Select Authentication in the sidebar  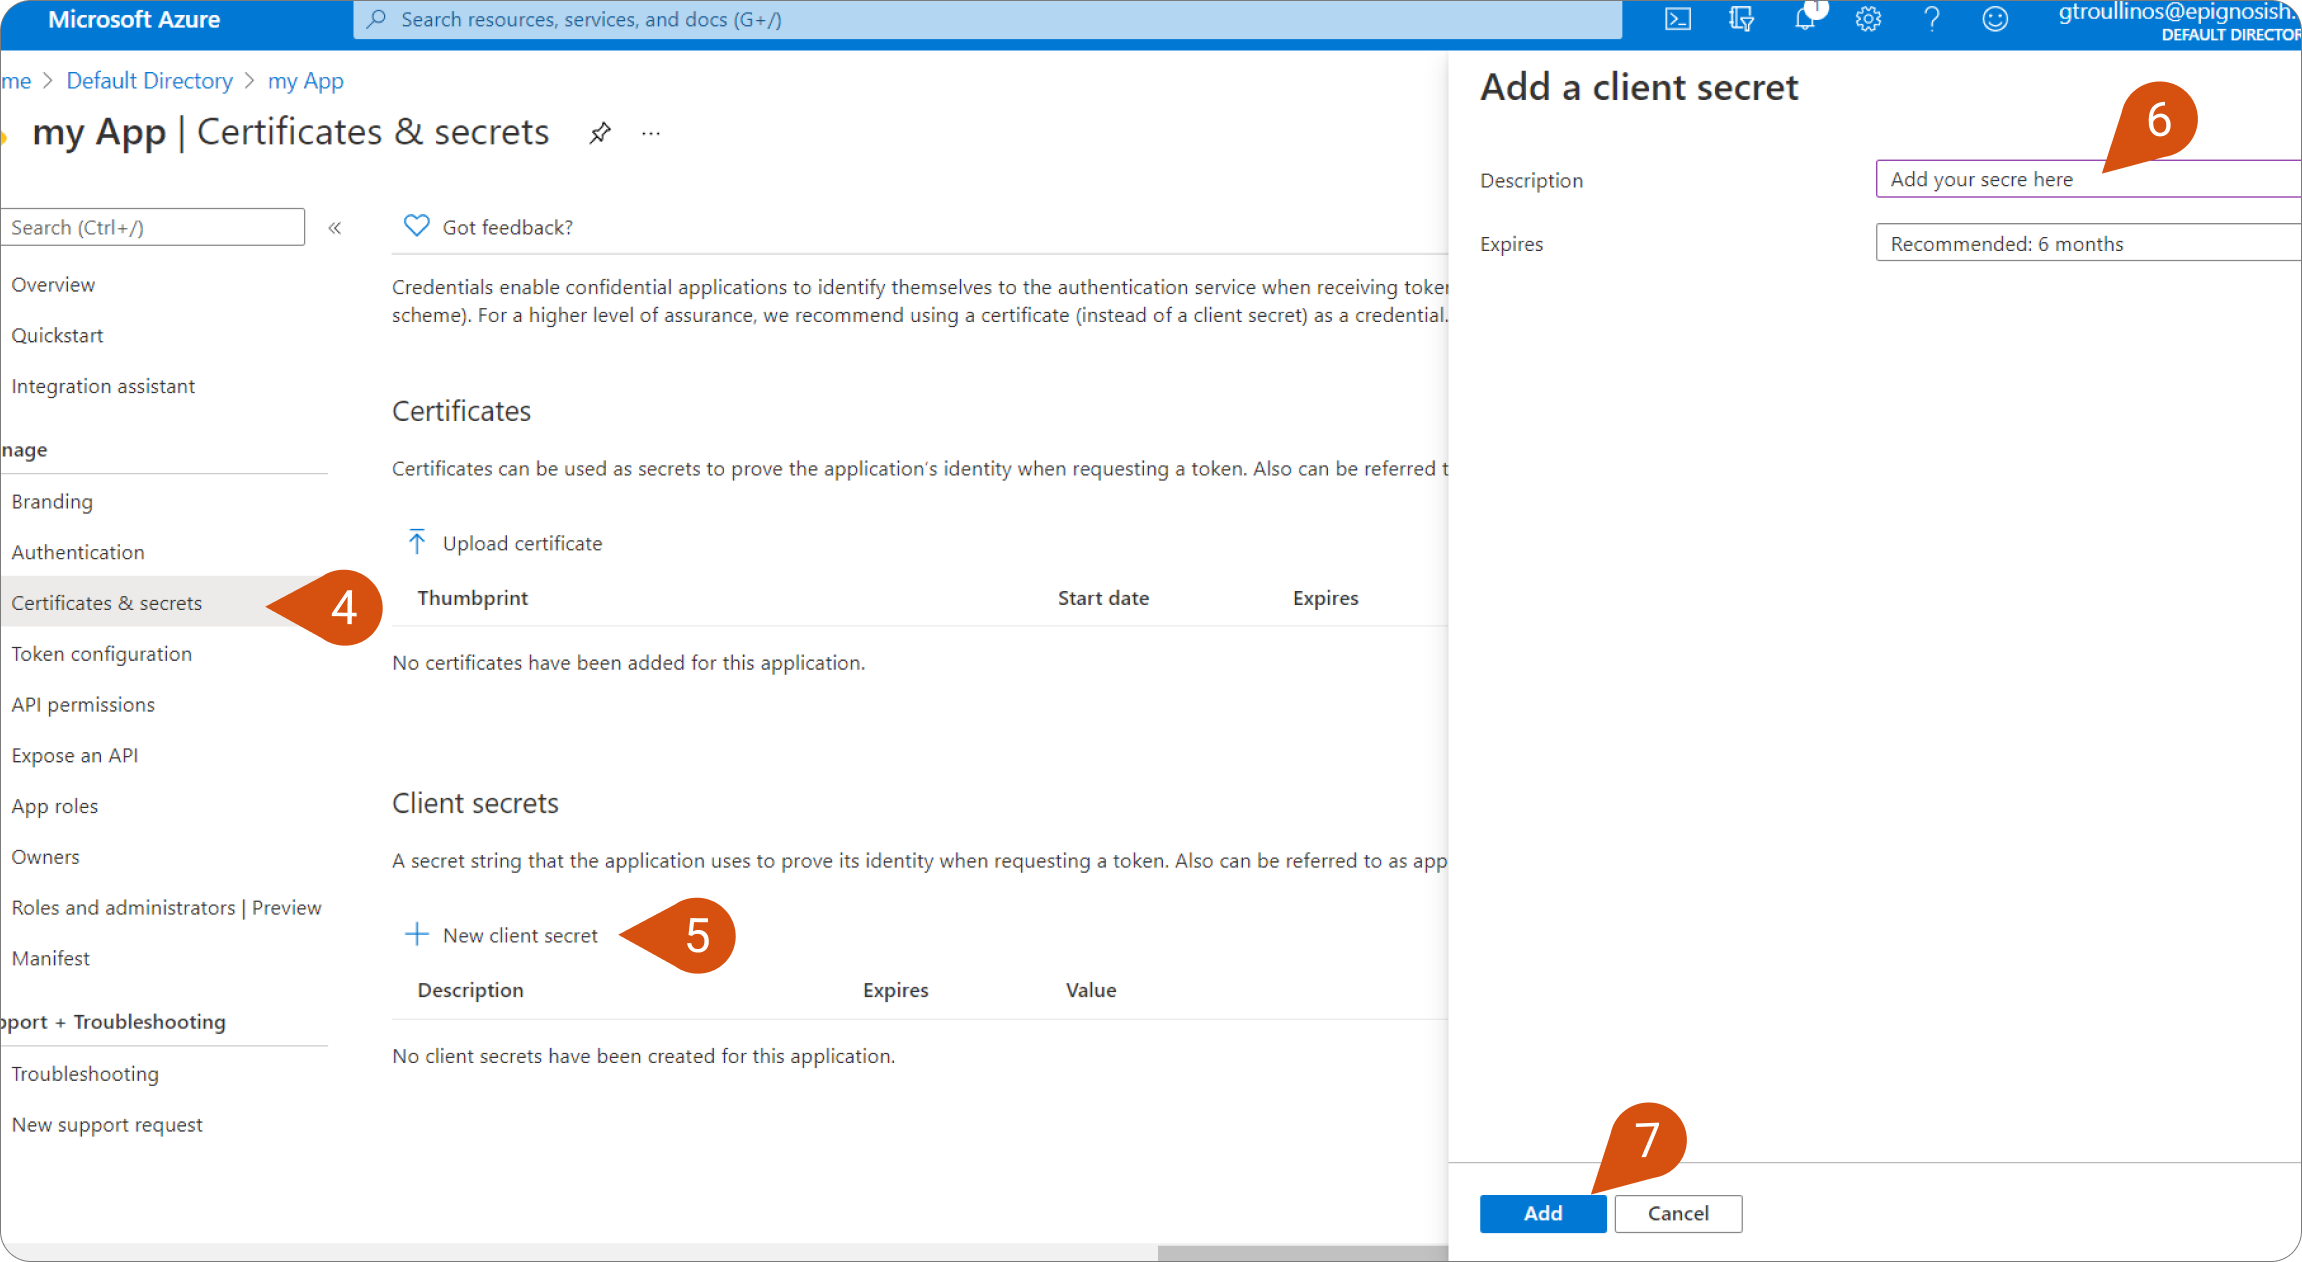(78, 552)
